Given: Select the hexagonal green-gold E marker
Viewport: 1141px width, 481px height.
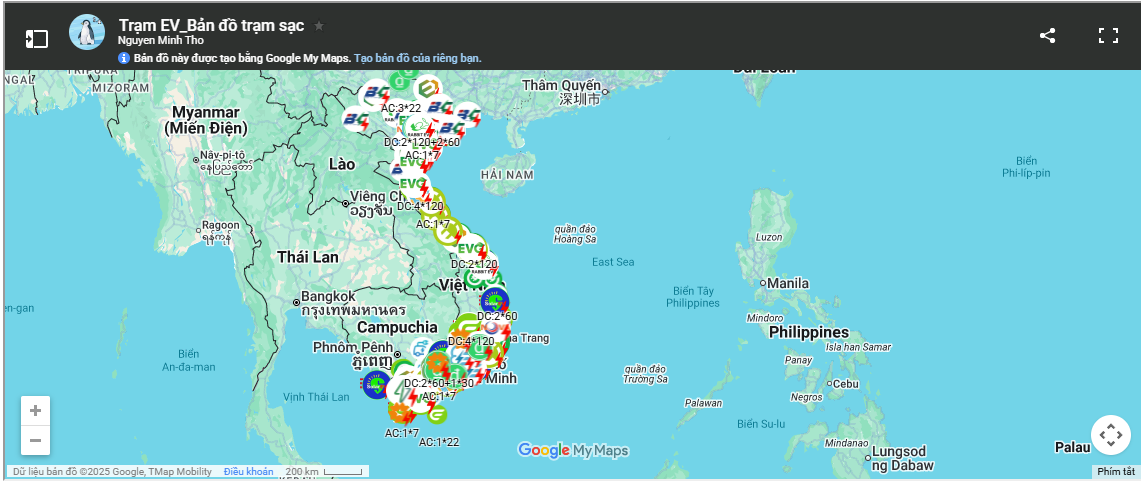Looking at the screenshot, I should pos(428,89).
